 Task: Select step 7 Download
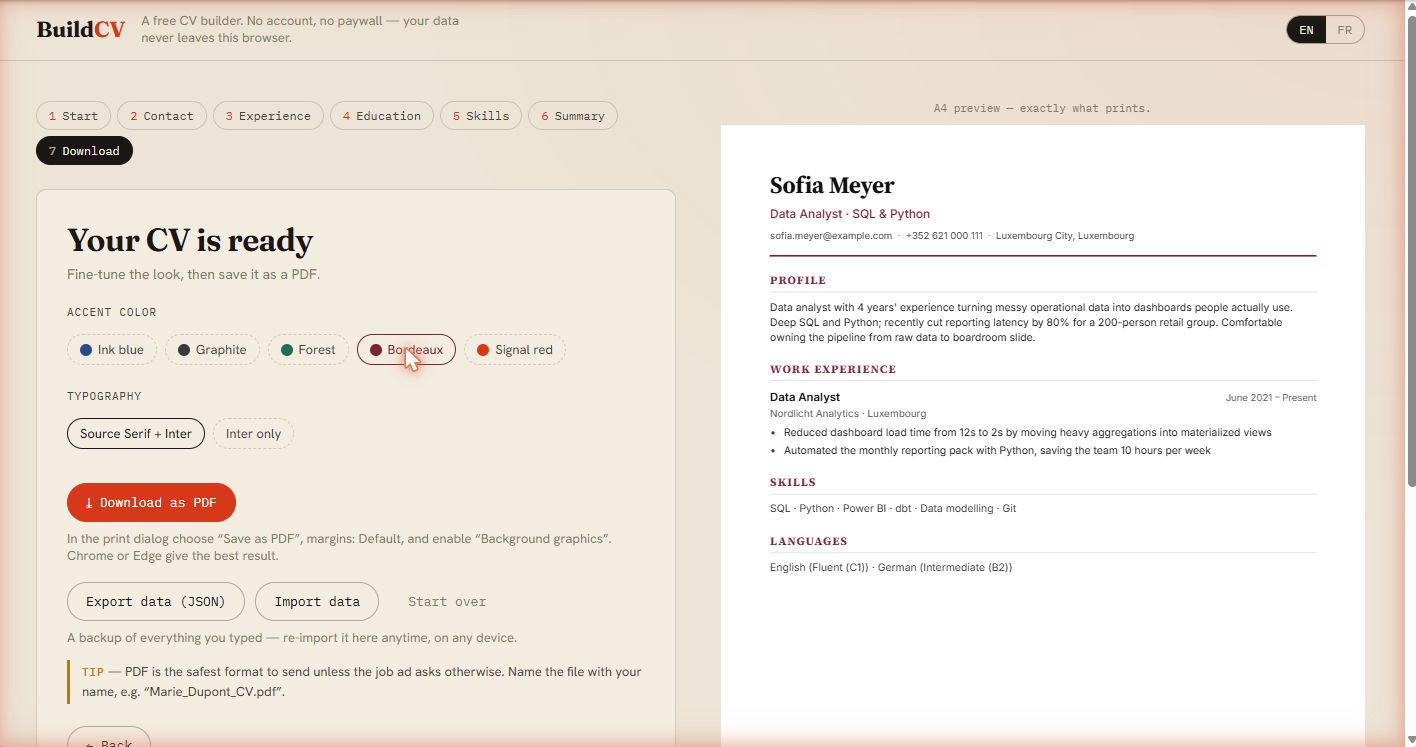coord(84,151)
